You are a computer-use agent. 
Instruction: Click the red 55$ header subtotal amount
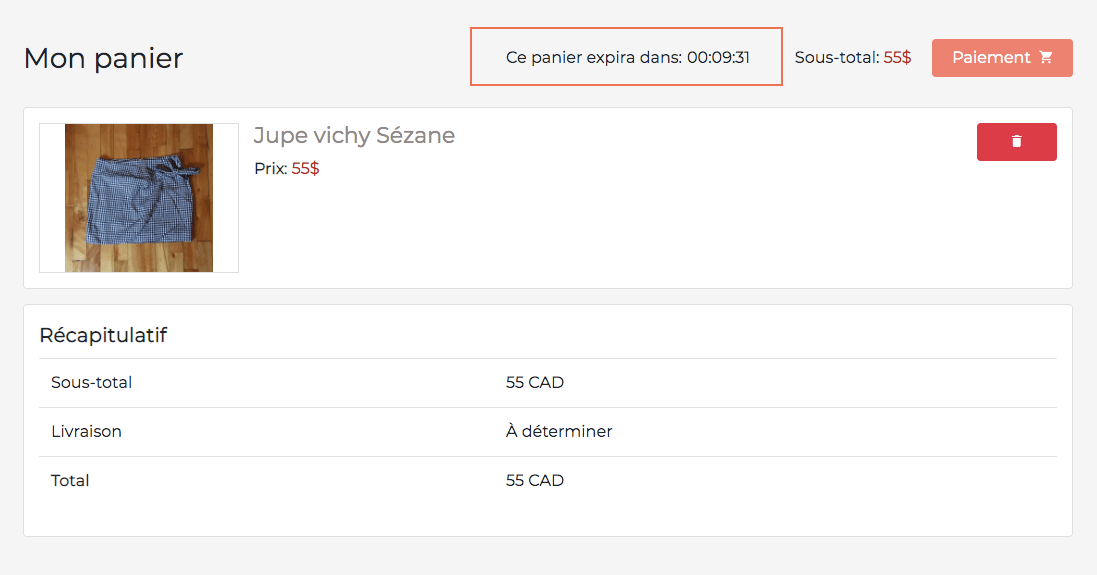click(897, 58)
